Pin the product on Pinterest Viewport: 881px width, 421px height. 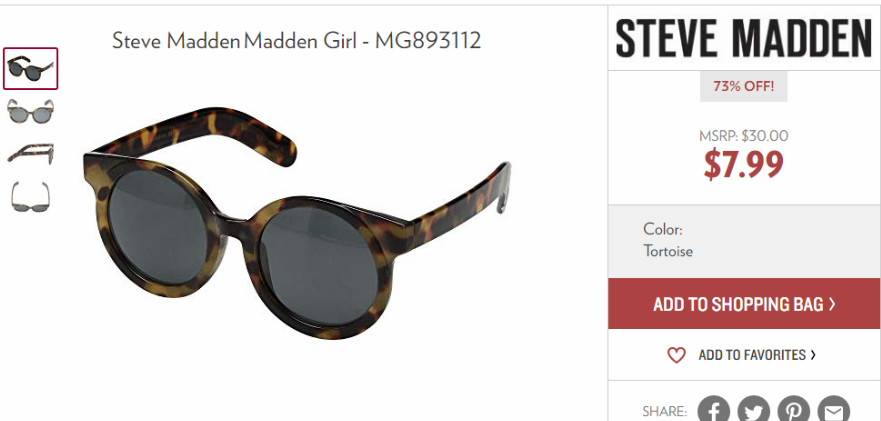tap(793, 410)
